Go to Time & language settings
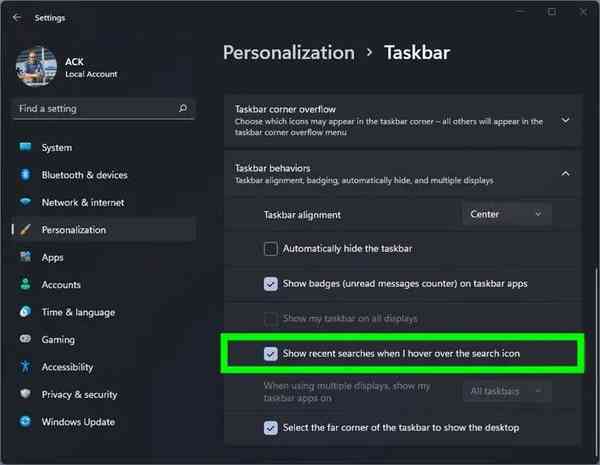The height and width of the screenshot is (465, 600). pos(78,312)
